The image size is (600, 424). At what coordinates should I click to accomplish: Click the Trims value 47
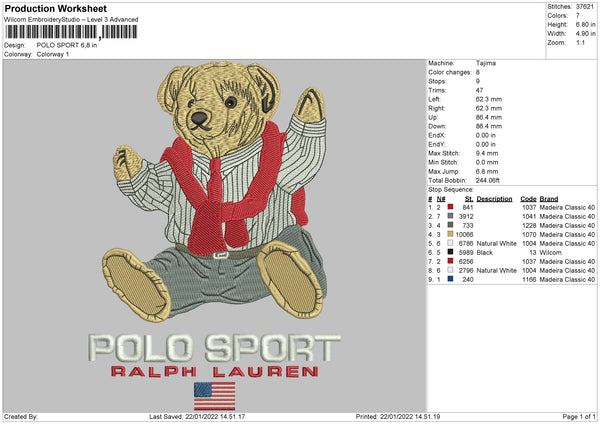pos(479,90)
